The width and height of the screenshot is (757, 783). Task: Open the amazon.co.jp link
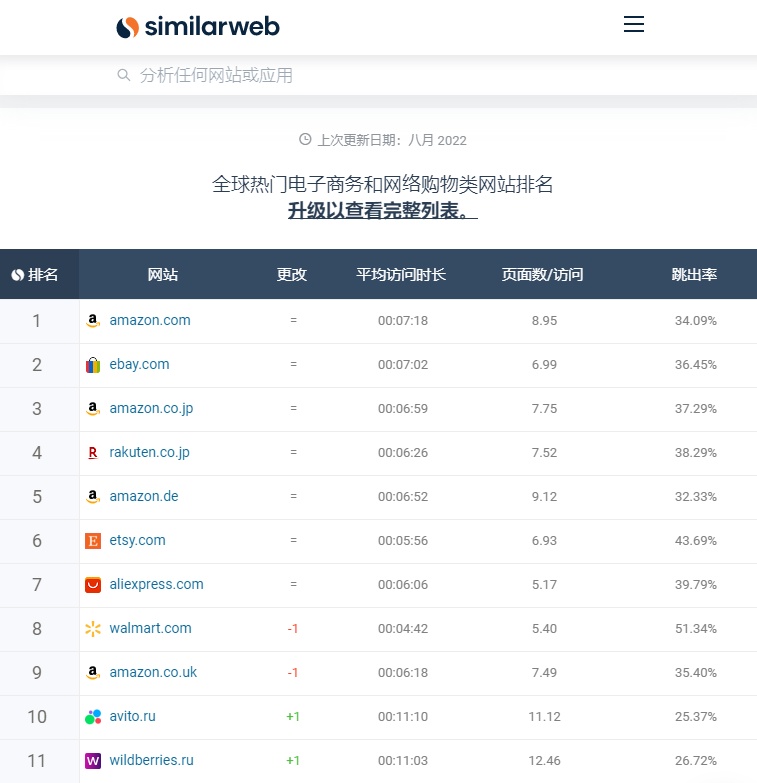pos(151,408)
